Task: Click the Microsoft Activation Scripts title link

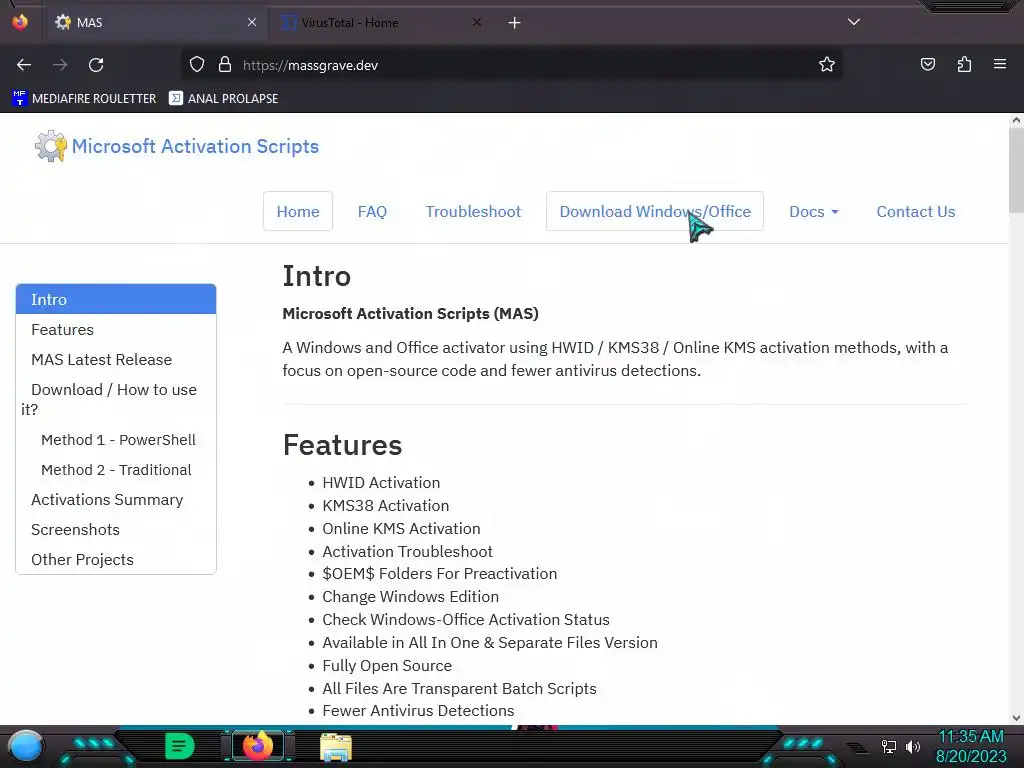Action: click(x=195, y=146)
